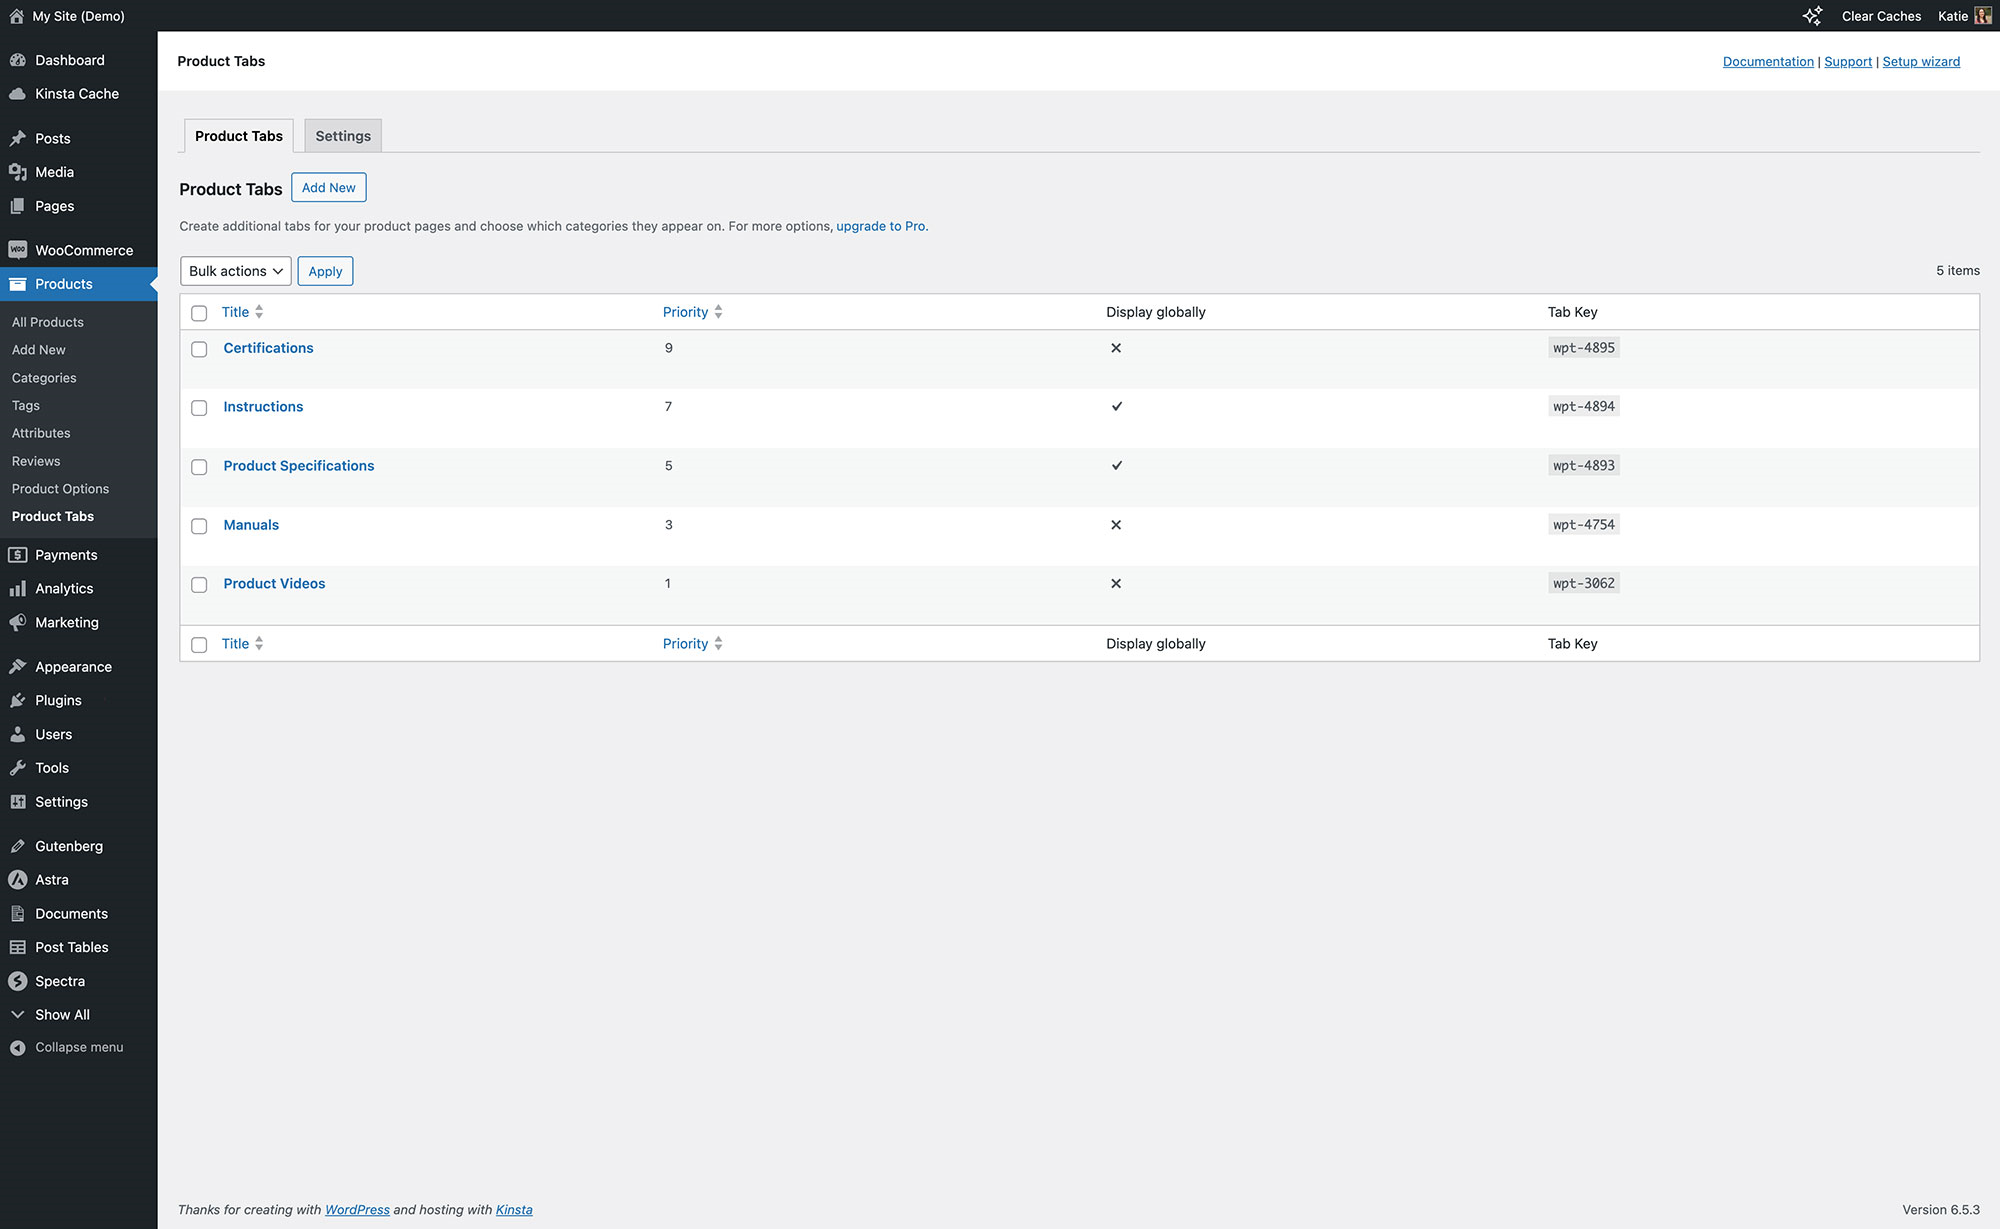The image size is (2000, 1229).
Task: Open the Bulk actions dropdown
Action: tap(236, 271)
